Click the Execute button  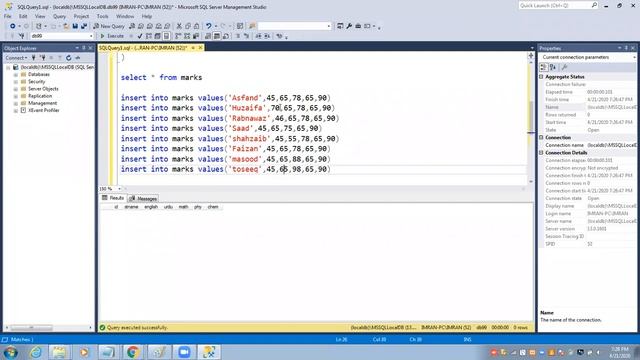(112, 36)
